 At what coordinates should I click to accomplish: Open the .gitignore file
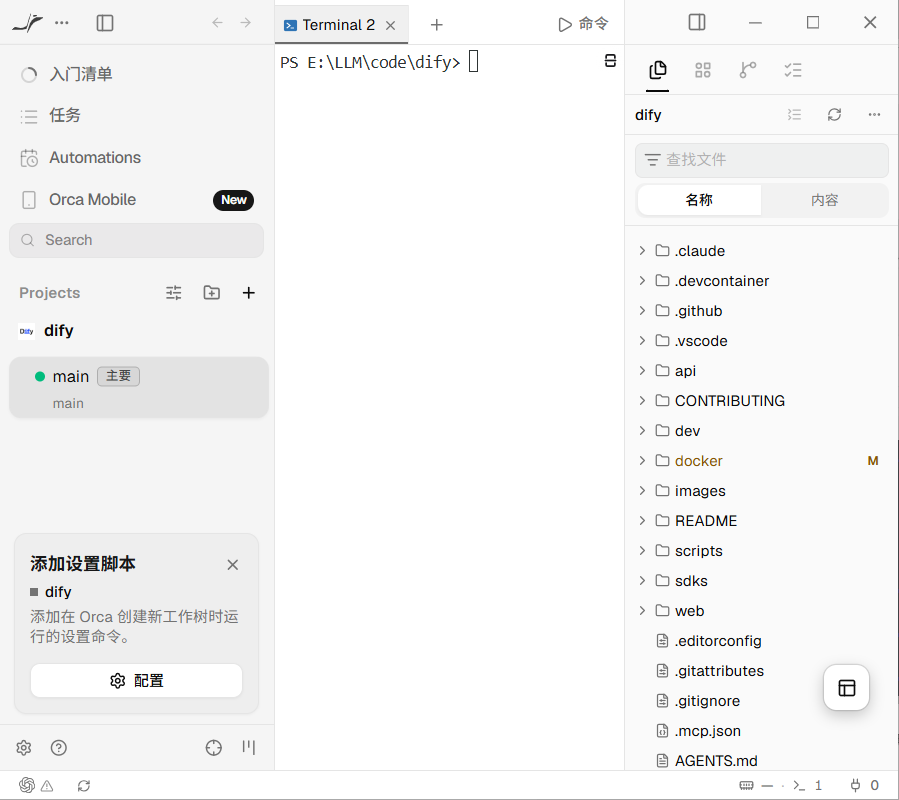click(761, 701)
